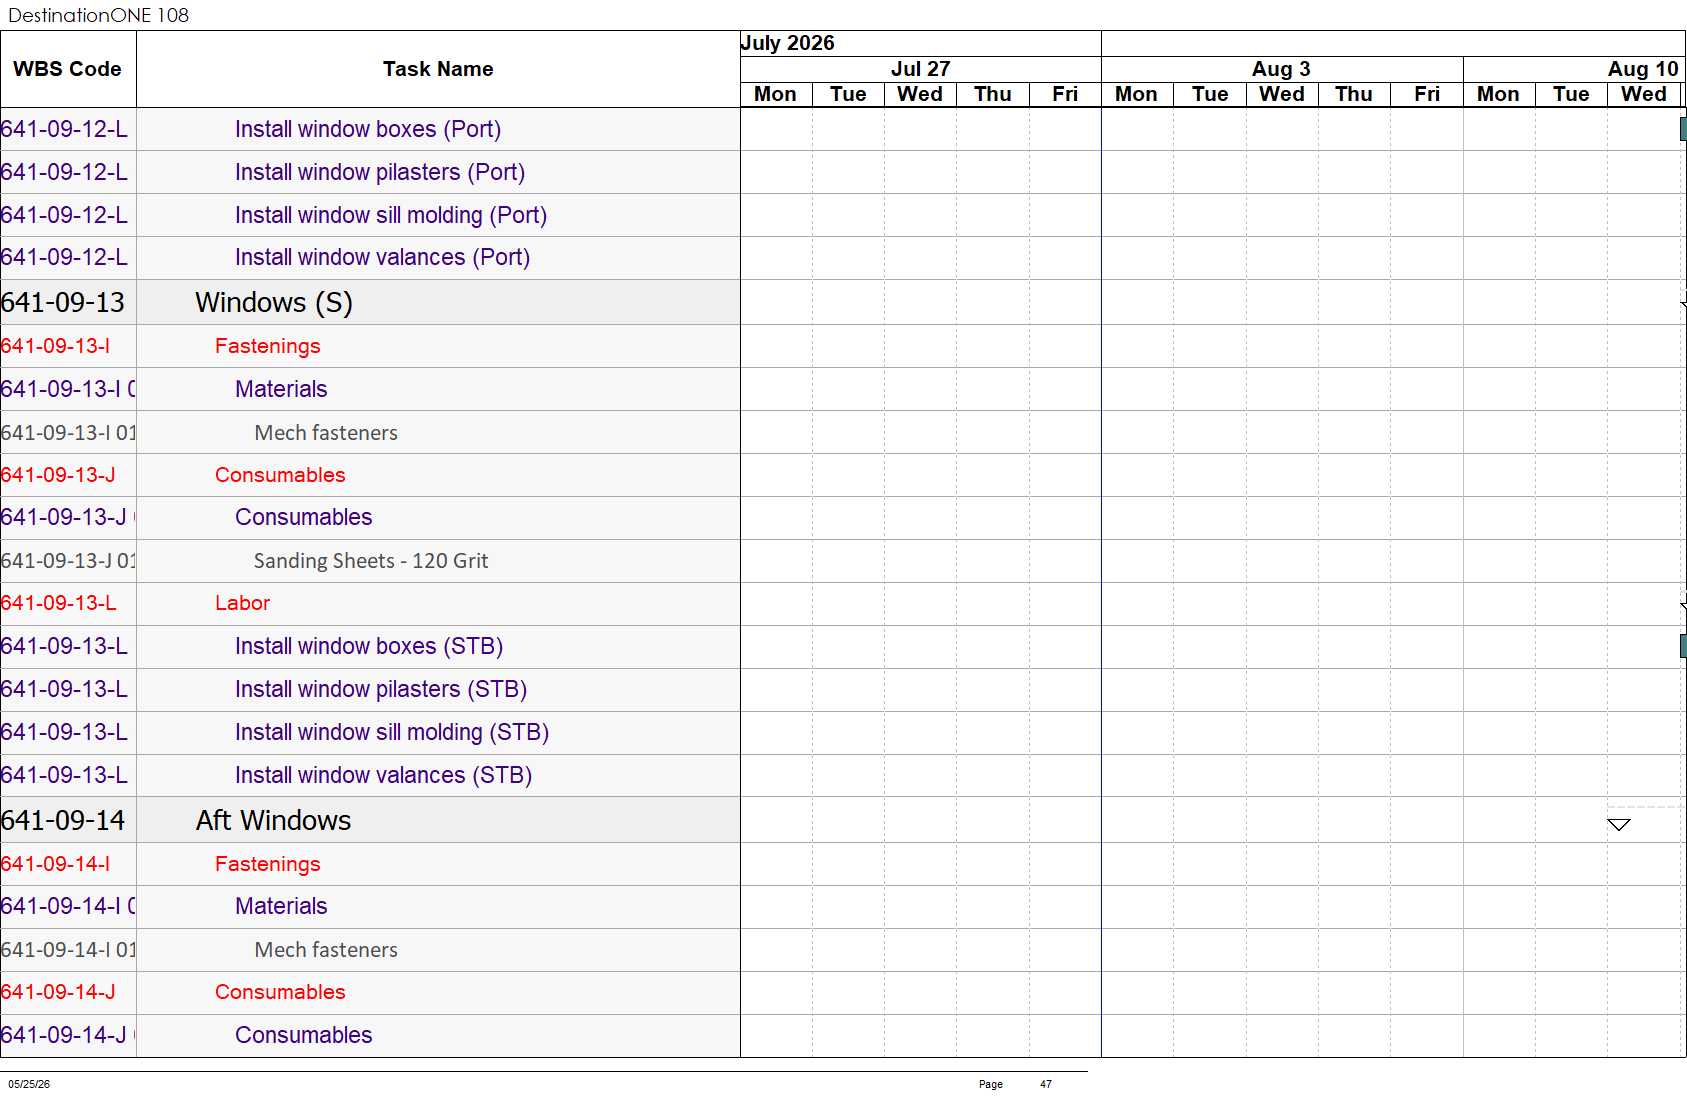Select the Task Name column header

(x=438, y=69)
